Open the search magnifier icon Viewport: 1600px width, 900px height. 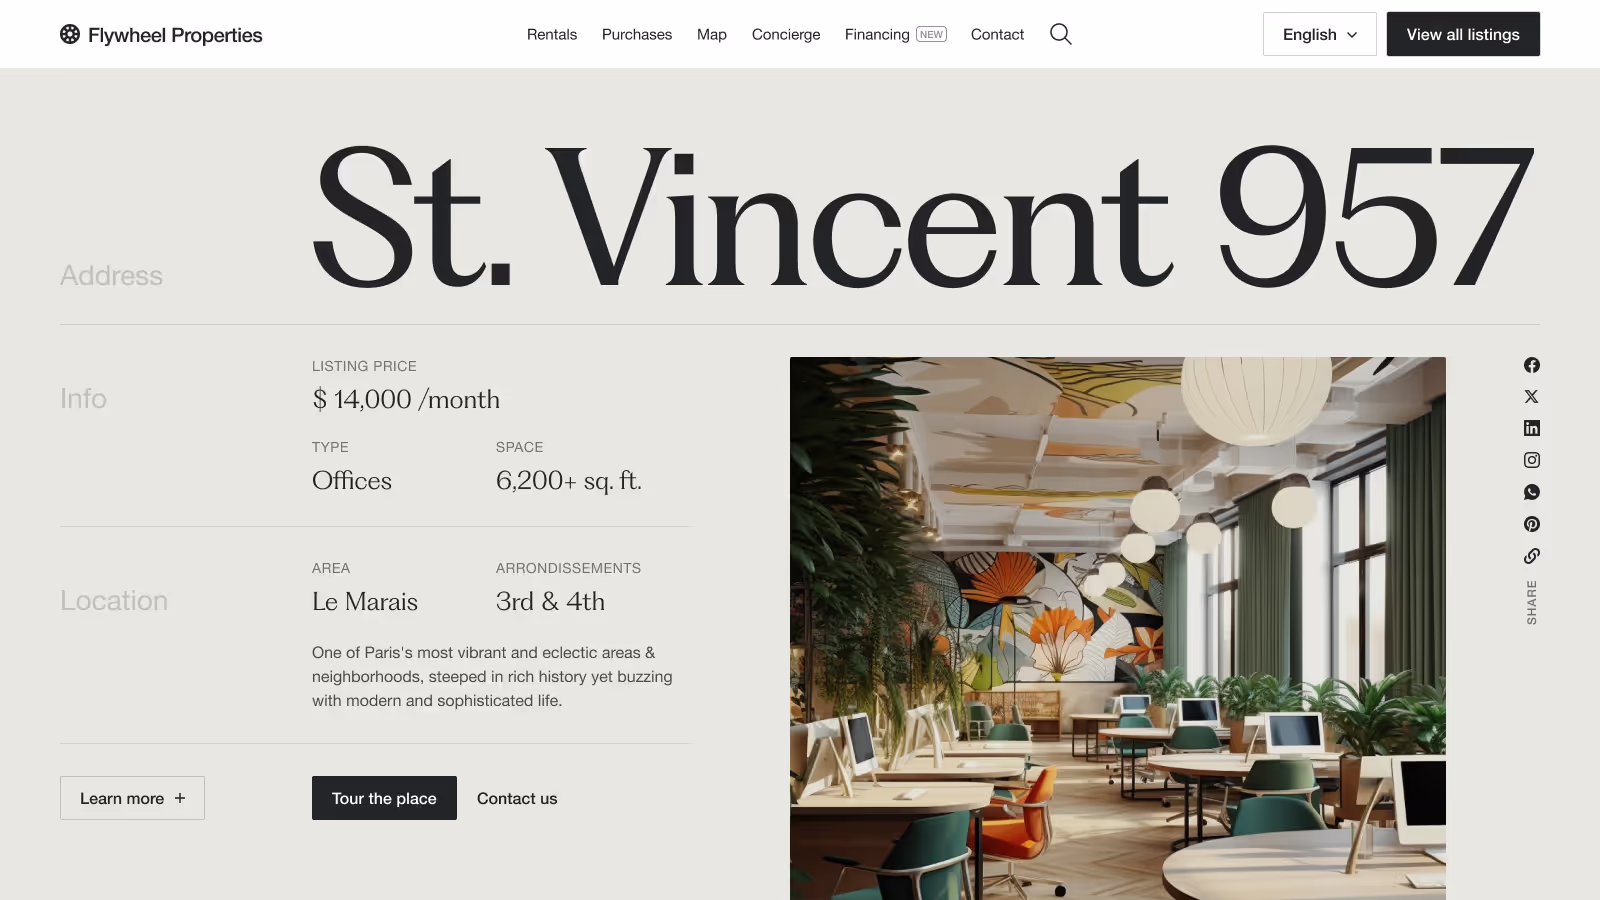point(1061,34)
